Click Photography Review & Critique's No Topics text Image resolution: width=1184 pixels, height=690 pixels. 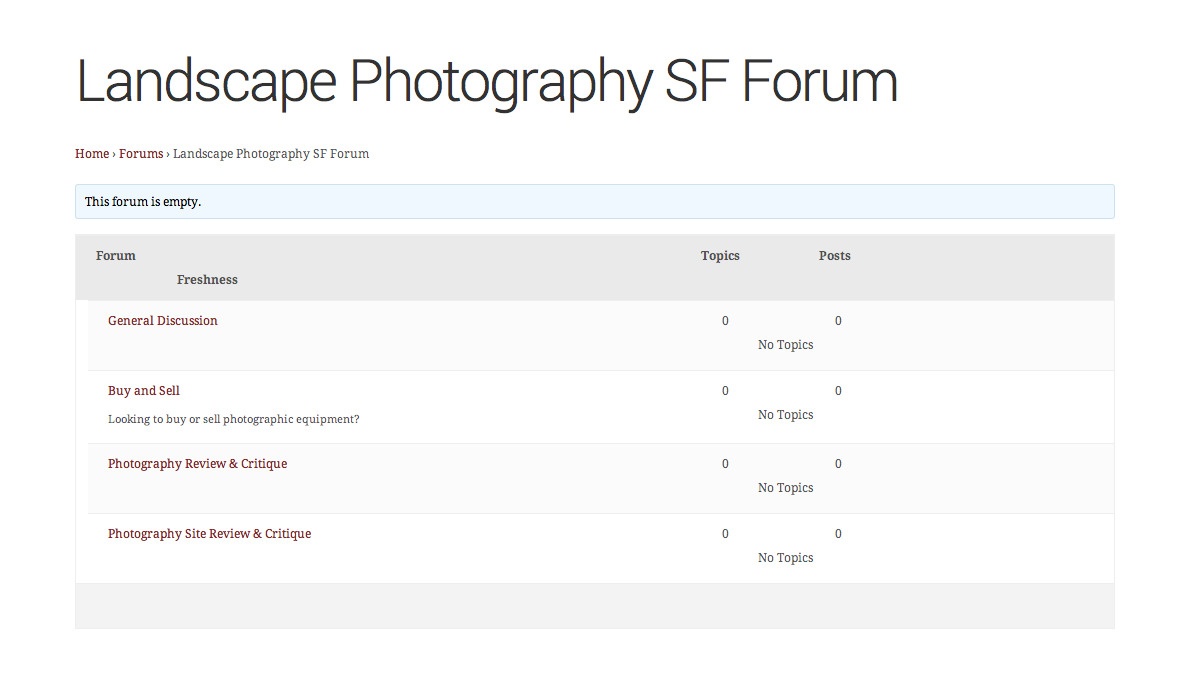[785, 488]
